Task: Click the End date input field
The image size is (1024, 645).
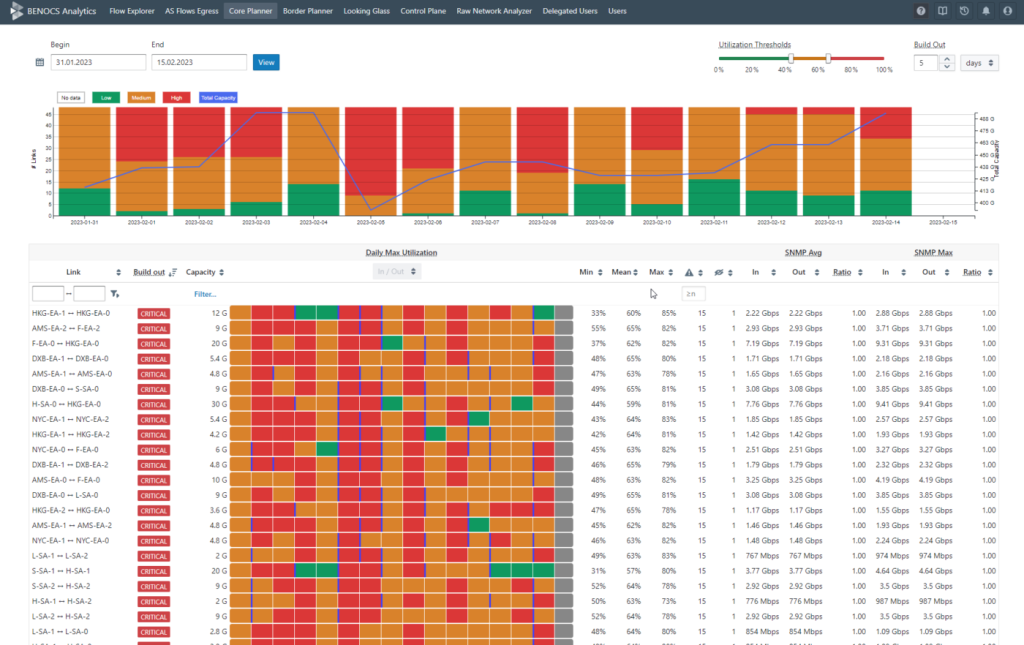Action: tap(199, 62)
